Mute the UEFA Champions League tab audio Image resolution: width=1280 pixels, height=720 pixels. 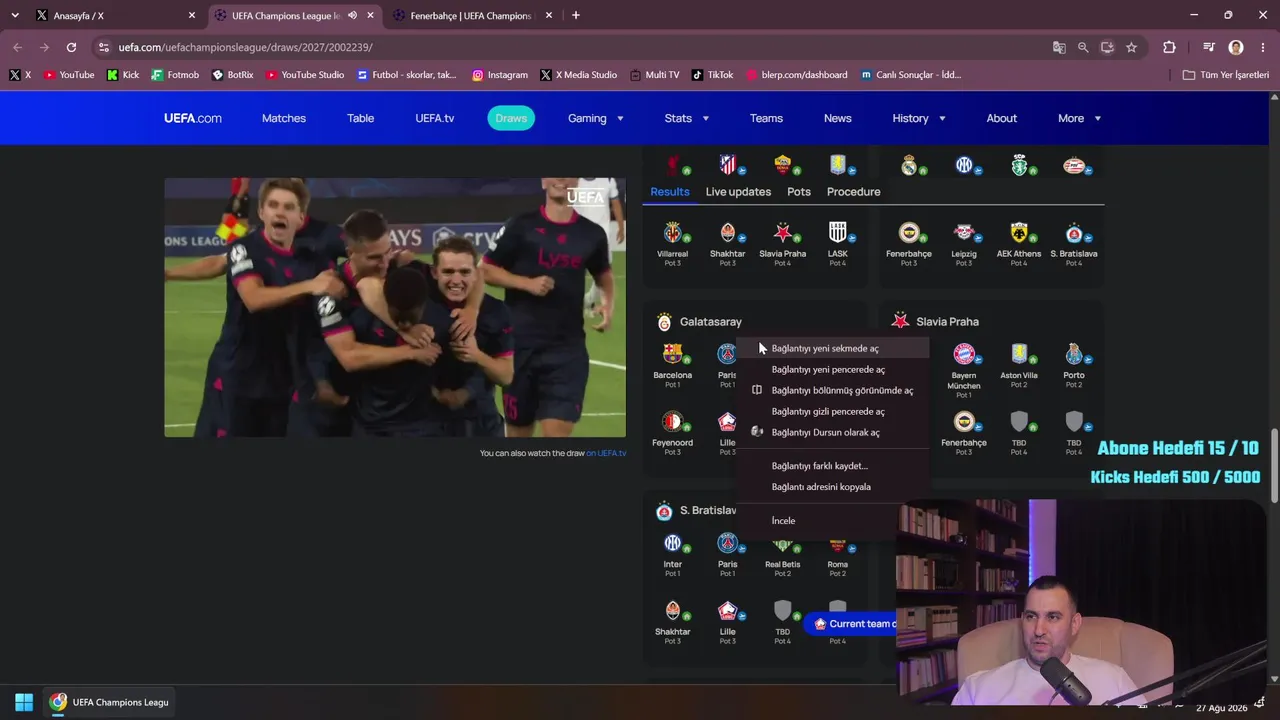tap(352, 15)
